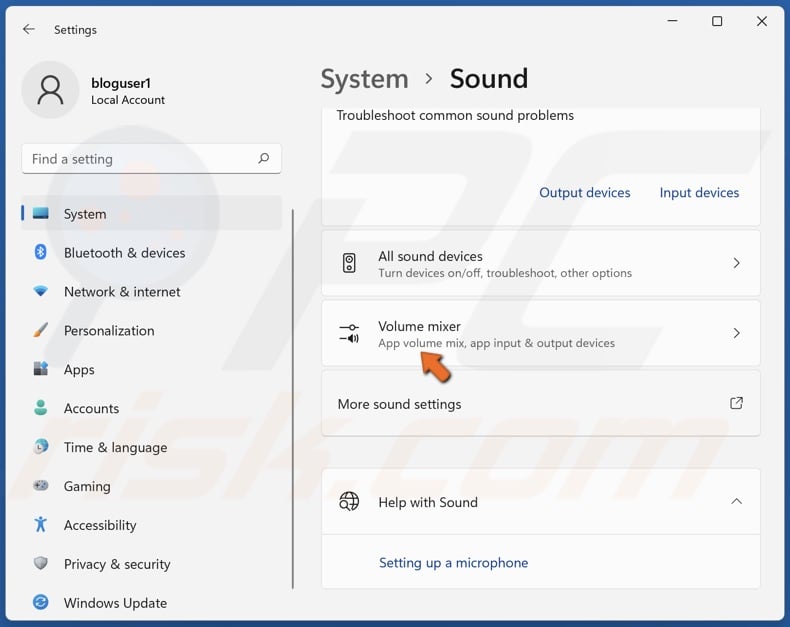Click the search magnifier icon
Image resolution: width=790 pixels, height=627 pixels.
264,159
